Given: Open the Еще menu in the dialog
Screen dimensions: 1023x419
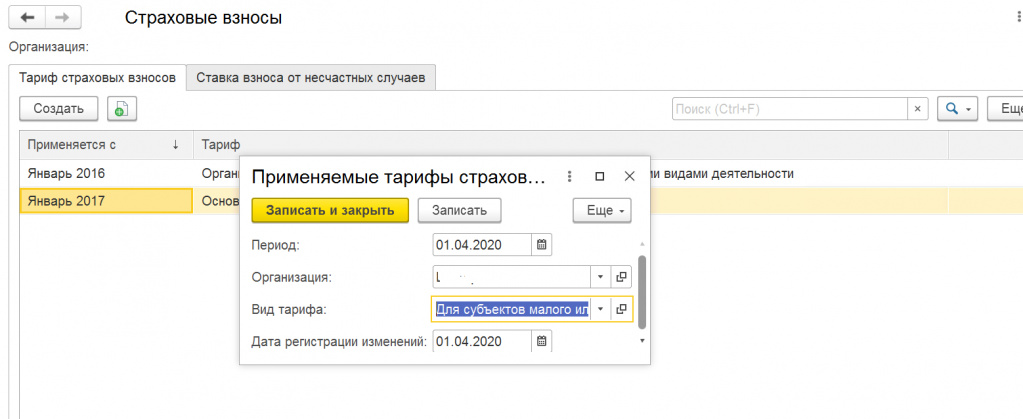Looking at the screenshot, I should click(602, 211).
